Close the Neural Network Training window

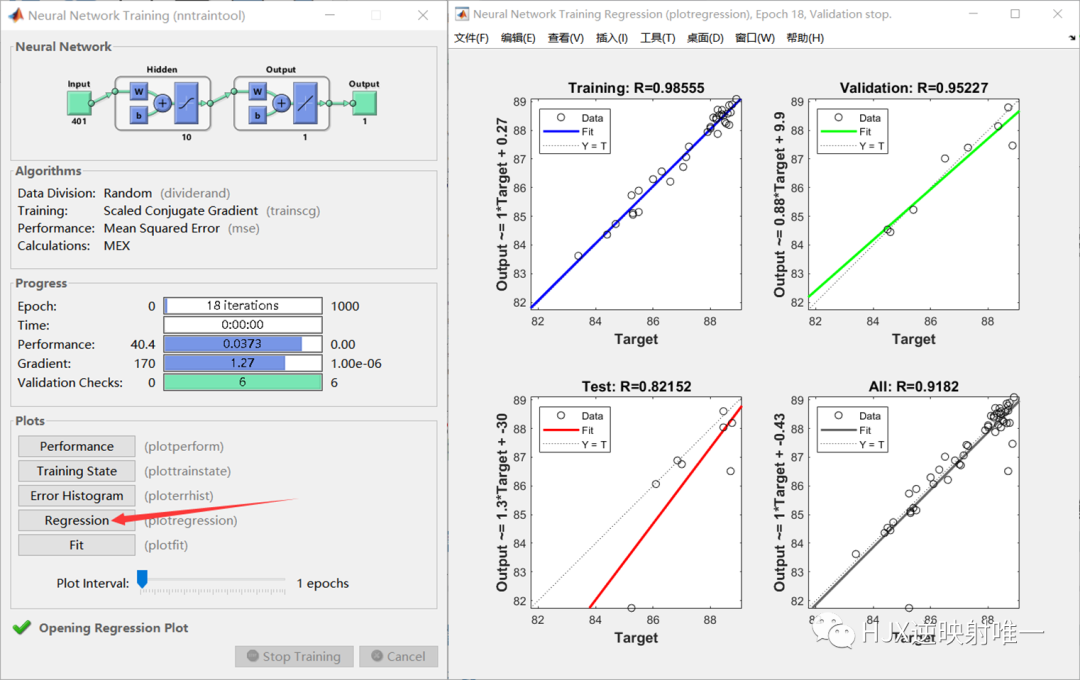point(423,15)
